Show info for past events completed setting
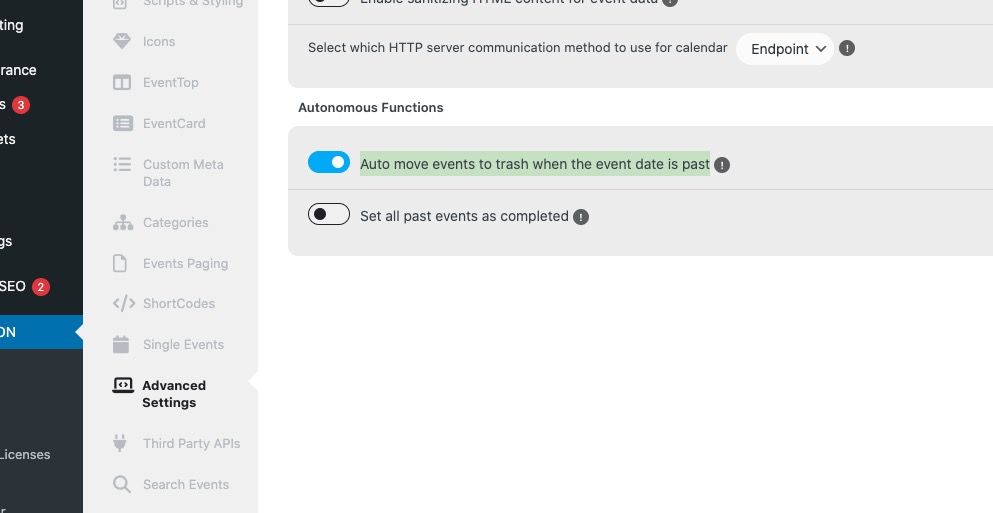This screenshot has height=513, width=993. [581, 217]
